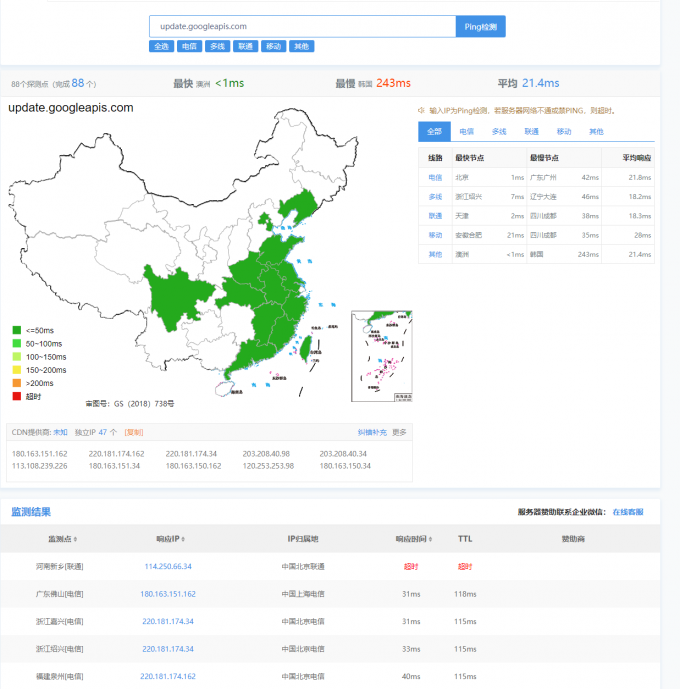Switch to the 其他 tab above the route table
Screen dimensions: 680x689
pyautogui.click(x=596, y=131)
